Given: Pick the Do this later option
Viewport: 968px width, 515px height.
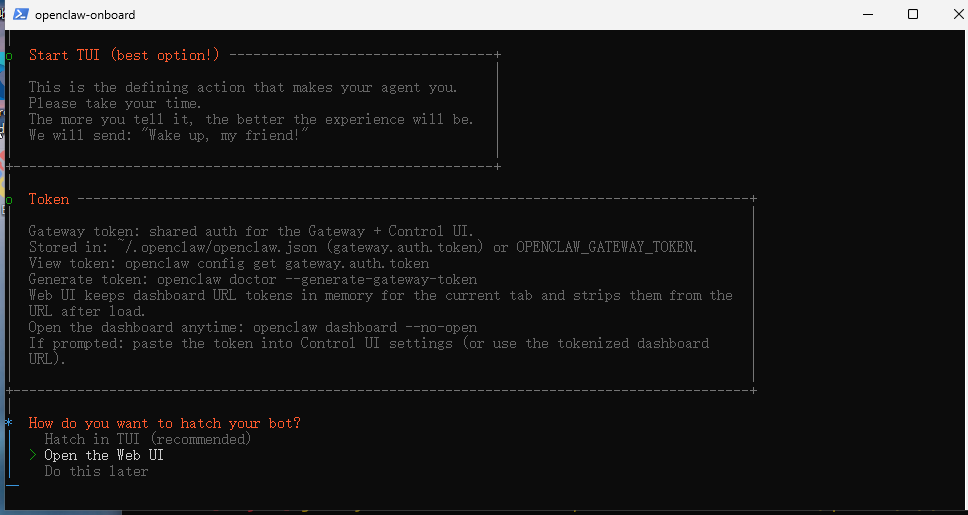Looking at the screenshot, I should coord(96,471).
